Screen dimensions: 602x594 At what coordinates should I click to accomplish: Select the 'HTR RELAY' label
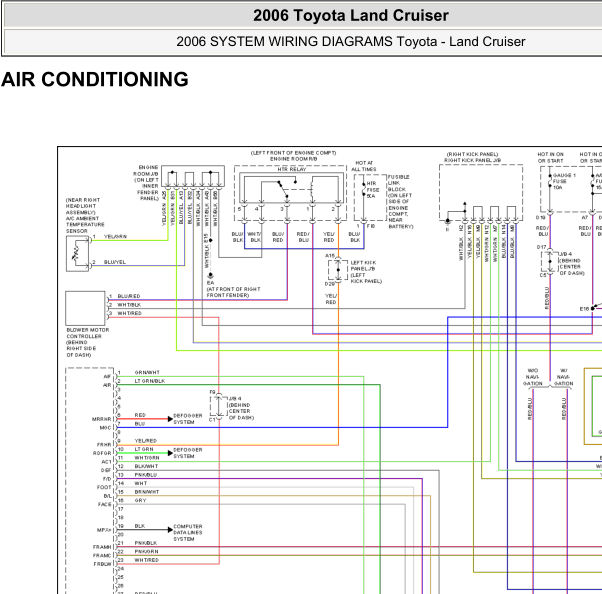pos(292,169)
